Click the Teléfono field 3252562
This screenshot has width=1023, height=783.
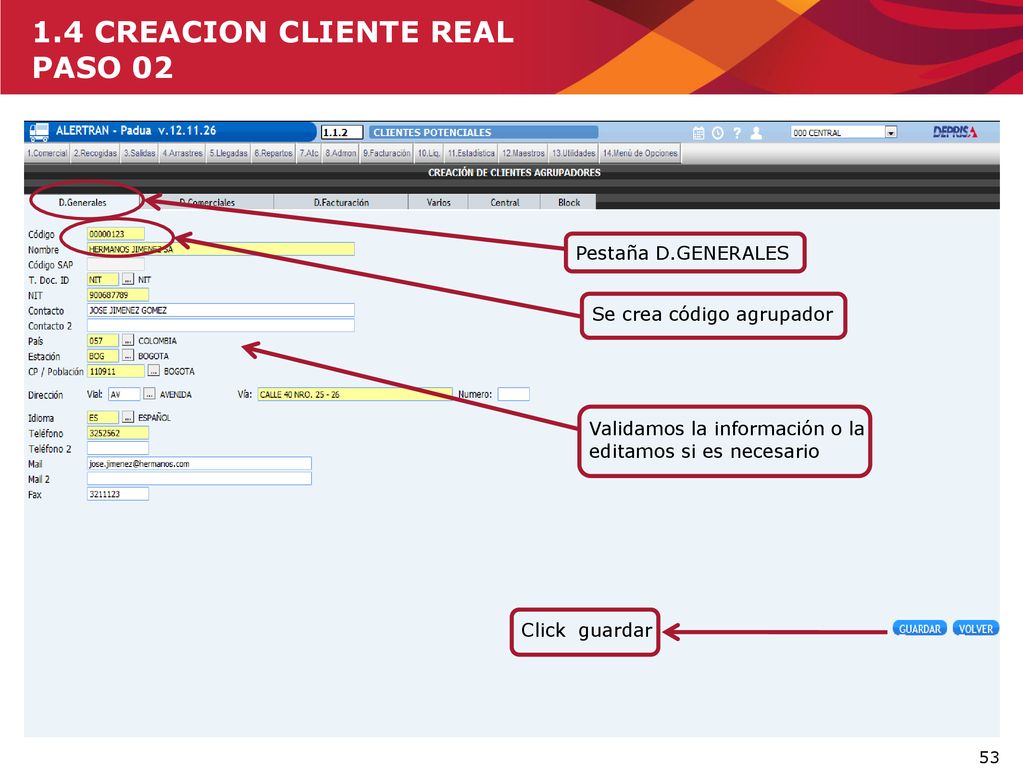117,433
